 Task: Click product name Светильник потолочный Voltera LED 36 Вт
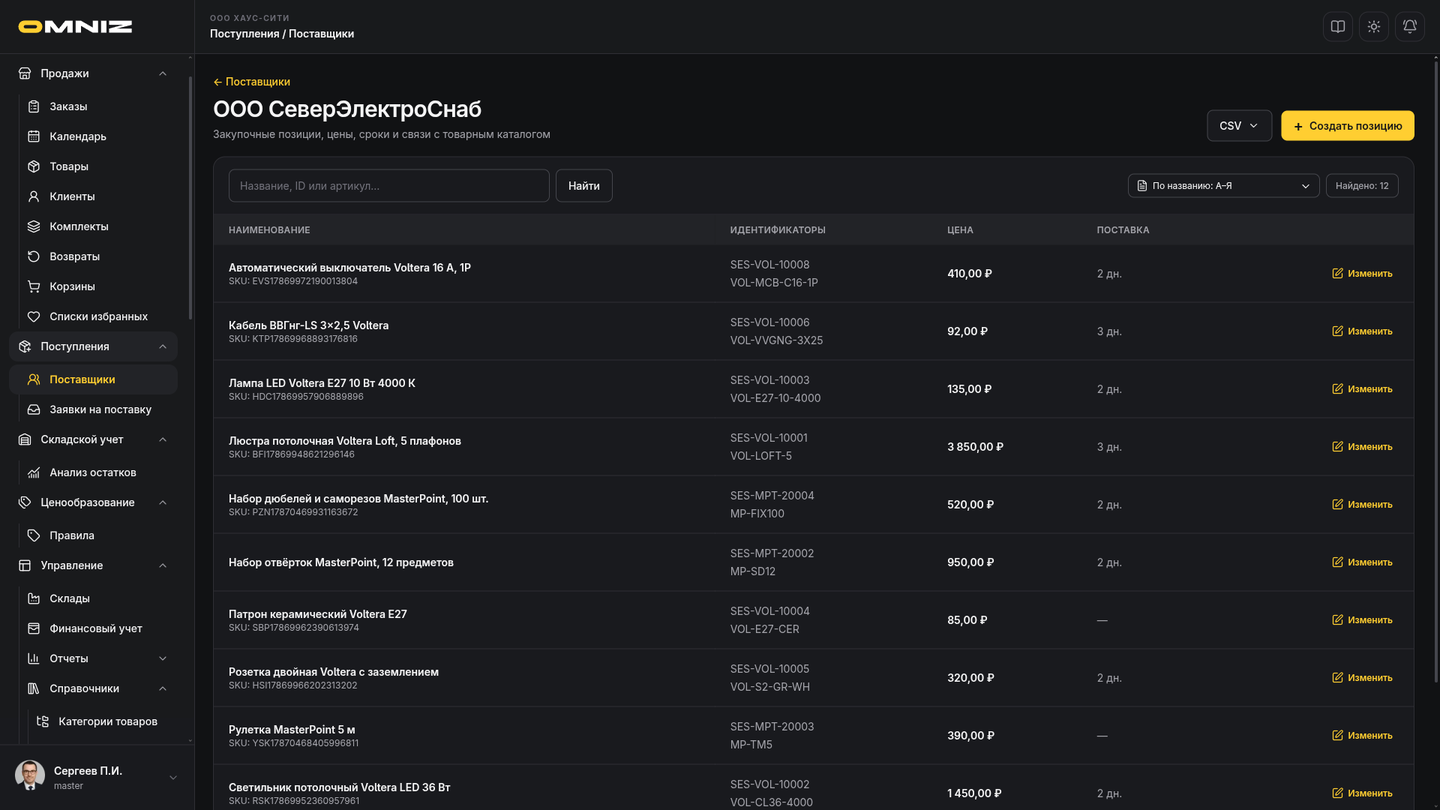point(340,787)
